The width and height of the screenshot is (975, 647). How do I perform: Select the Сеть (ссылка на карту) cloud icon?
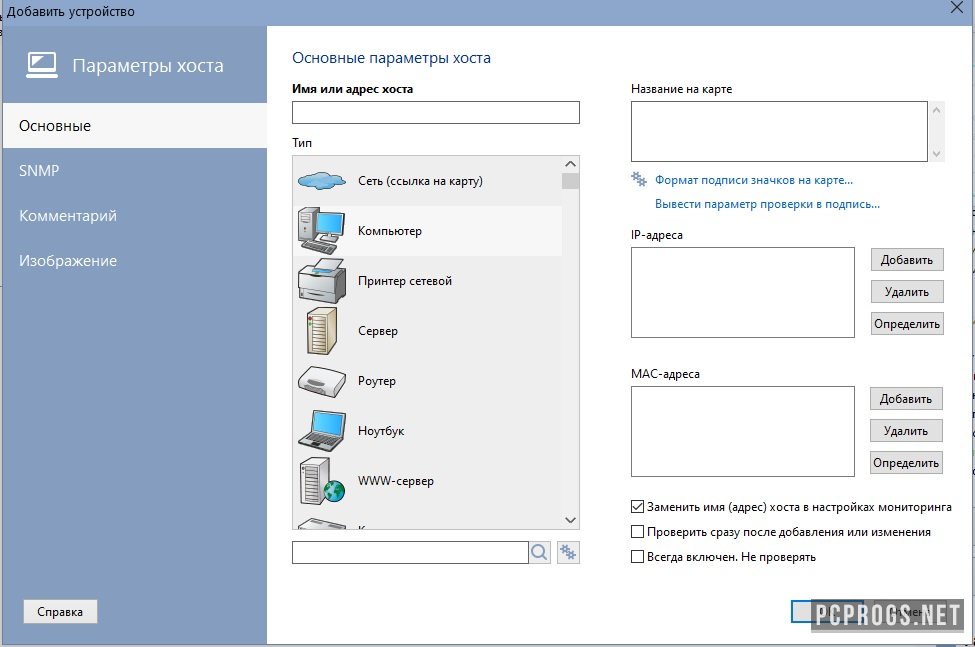322,181
